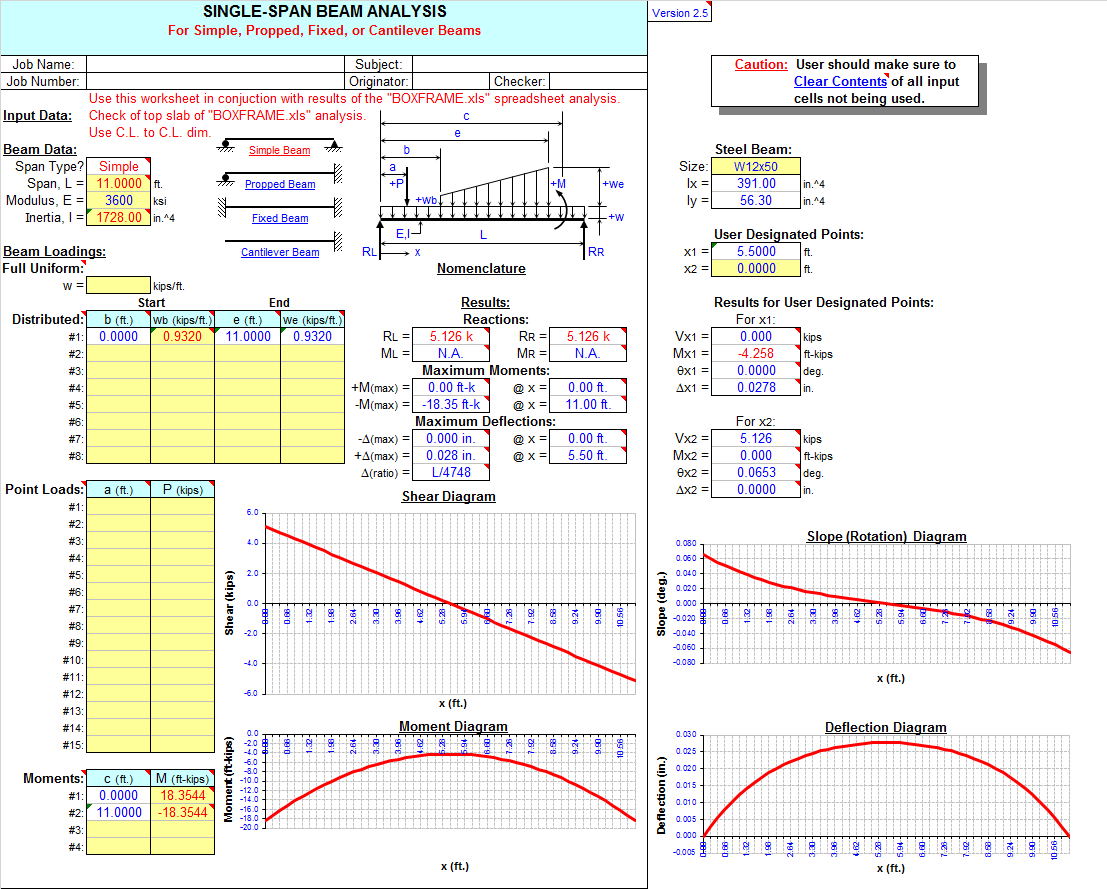Select distributed load #1 e cell 11.0000

(x=248, y=336)
